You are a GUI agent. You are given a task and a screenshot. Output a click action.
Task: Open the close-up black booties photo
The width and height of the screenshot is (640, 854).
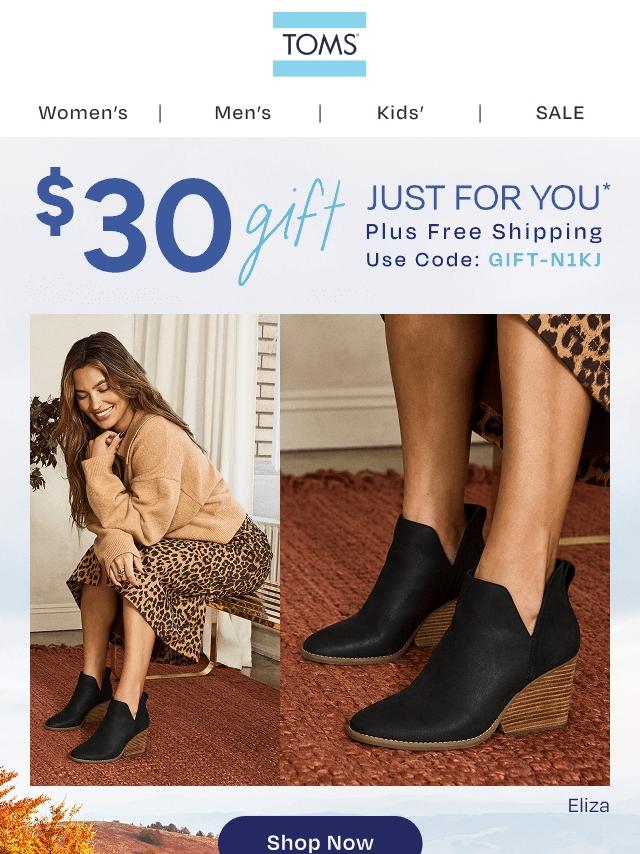(x=445, y=550)
